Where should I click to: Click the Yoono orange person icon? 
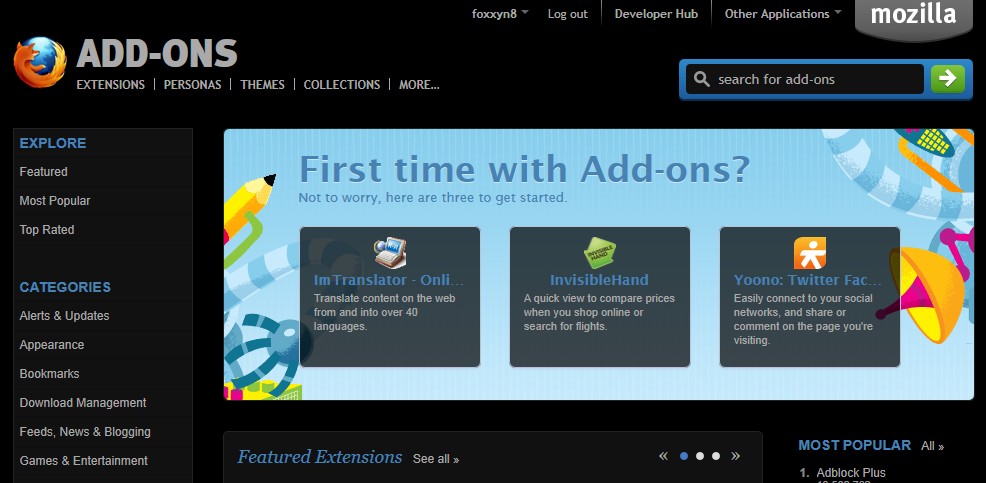tap(810, 253)
